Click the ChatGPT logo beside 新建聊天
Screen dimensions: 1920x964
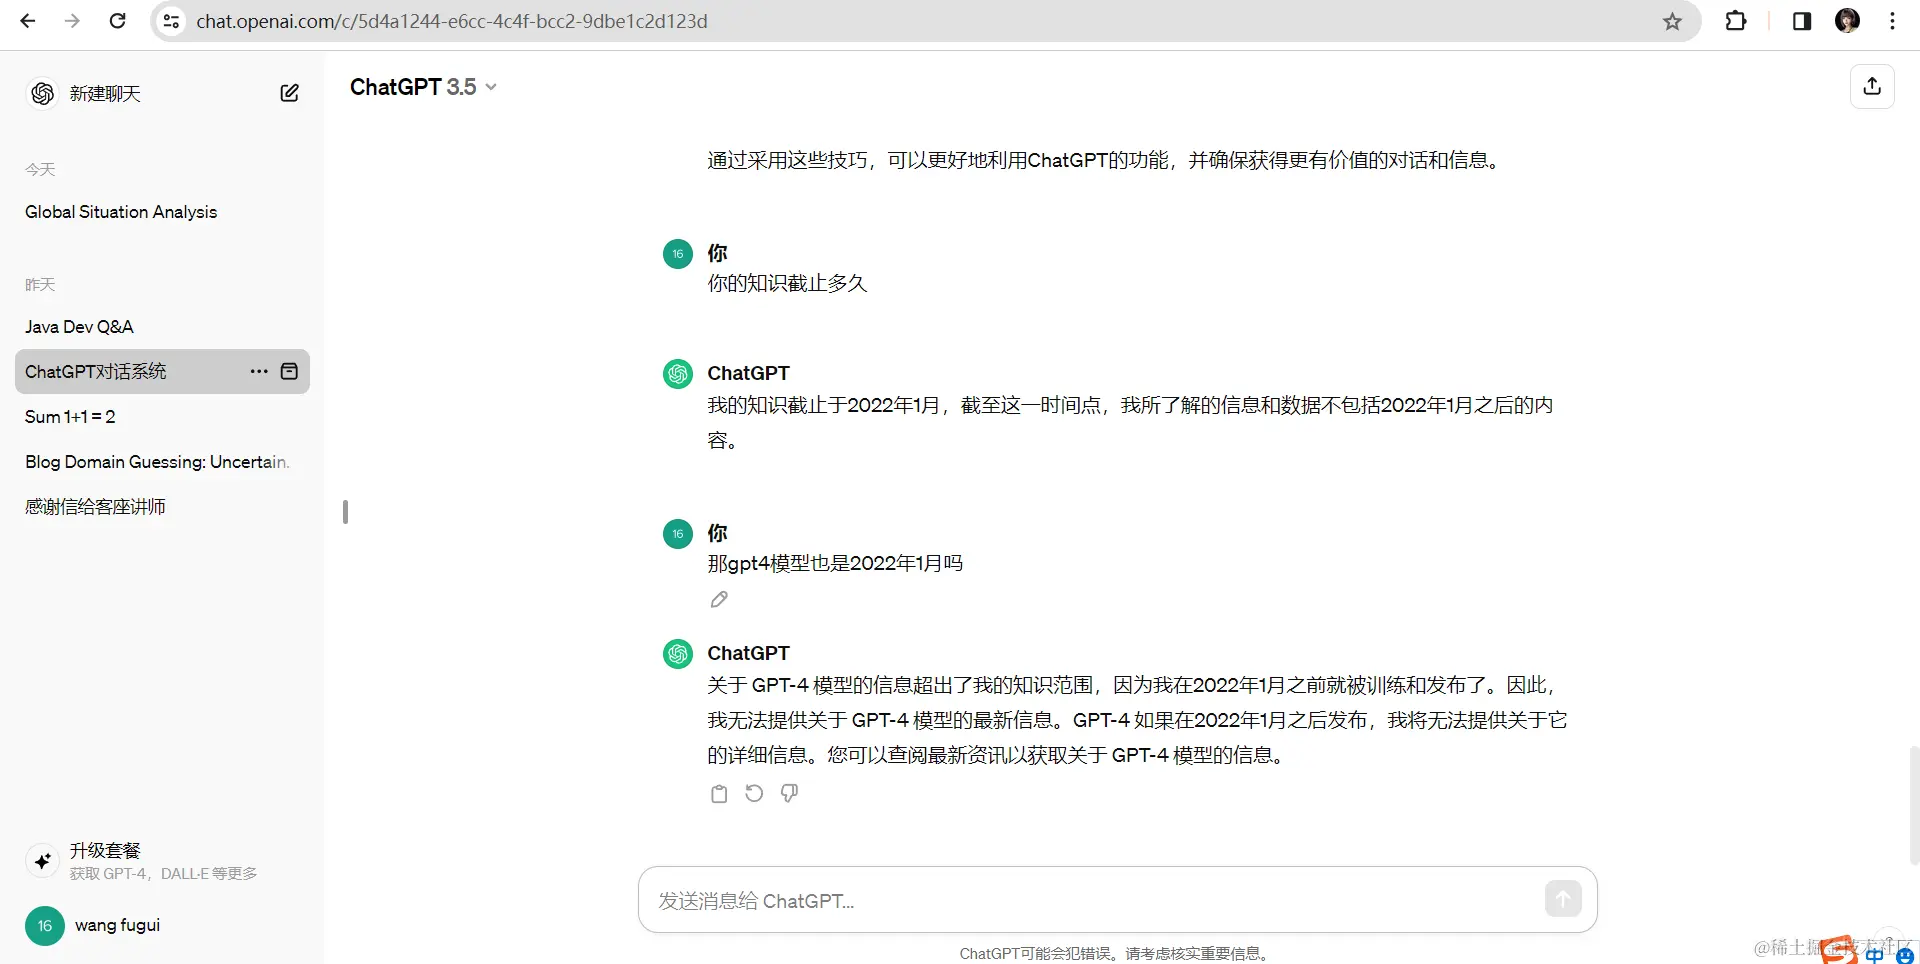pos(42,93)
